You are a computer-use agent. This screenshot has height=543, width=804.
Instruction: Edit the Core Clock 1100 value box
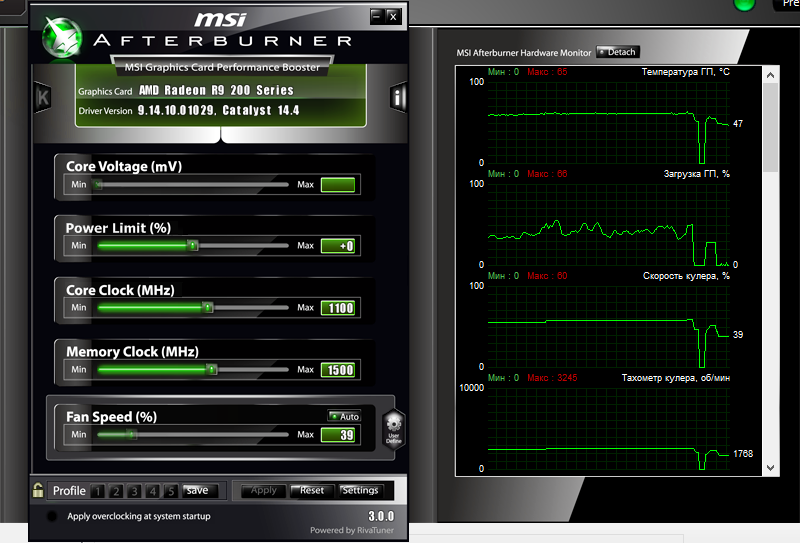click(x=338, y=308)
